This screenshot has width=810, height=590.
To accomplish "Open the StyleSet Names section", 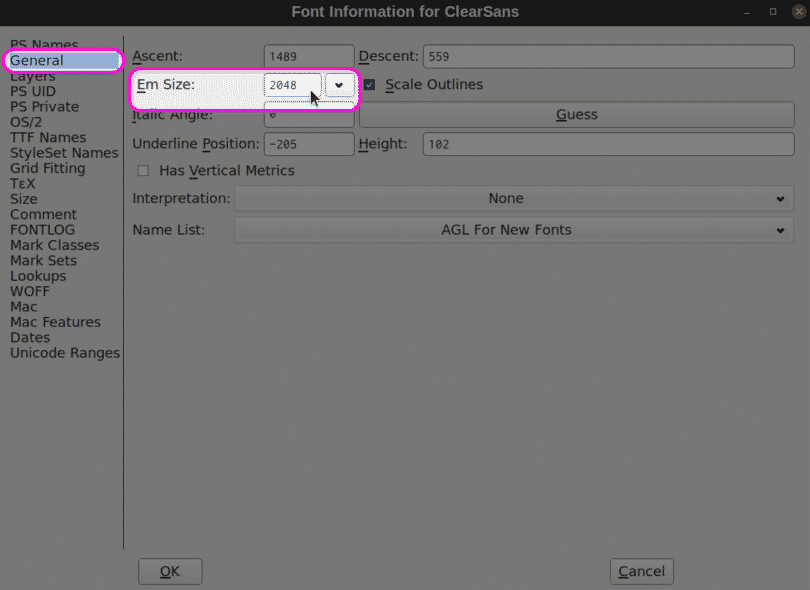I will (64, 153).
